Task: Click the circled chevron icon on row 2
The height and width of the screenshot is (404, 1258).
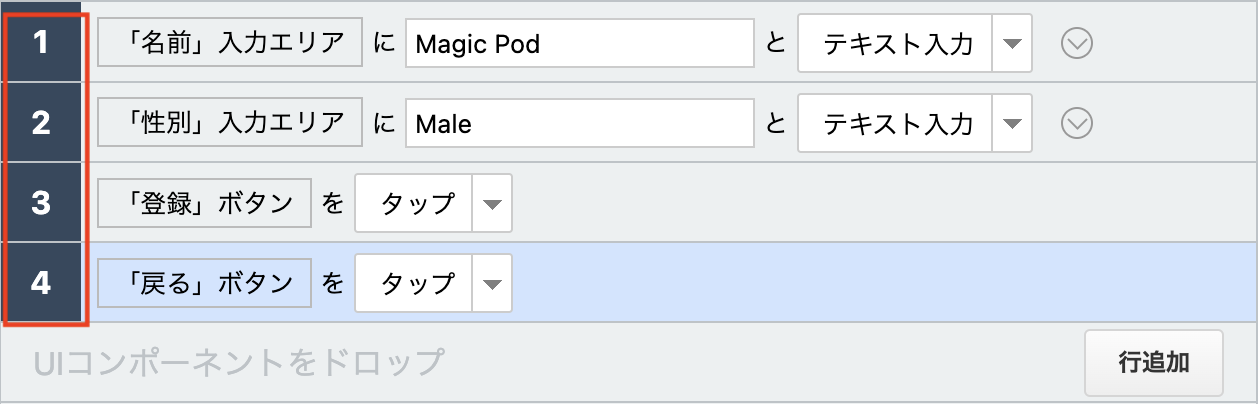Action: (1076, 123)
